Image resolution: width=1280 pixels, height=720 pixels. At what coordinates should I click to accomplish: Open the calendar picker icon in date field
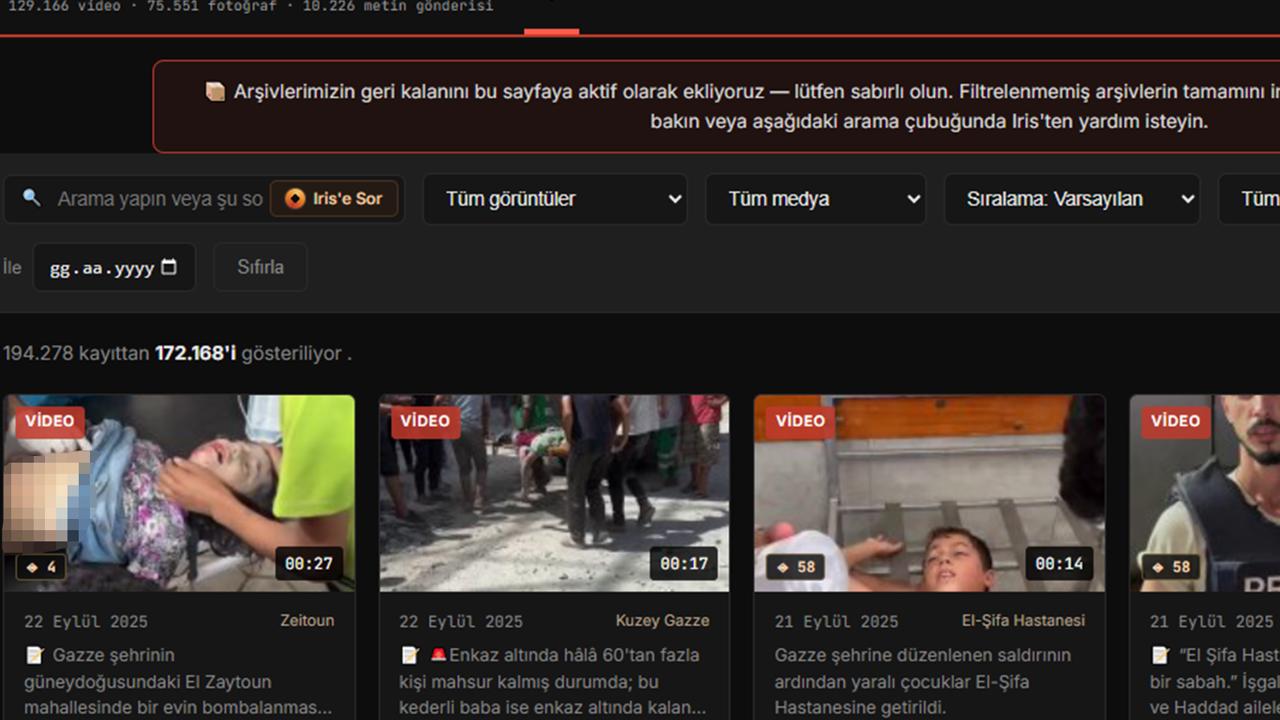[x=169, y=267]
